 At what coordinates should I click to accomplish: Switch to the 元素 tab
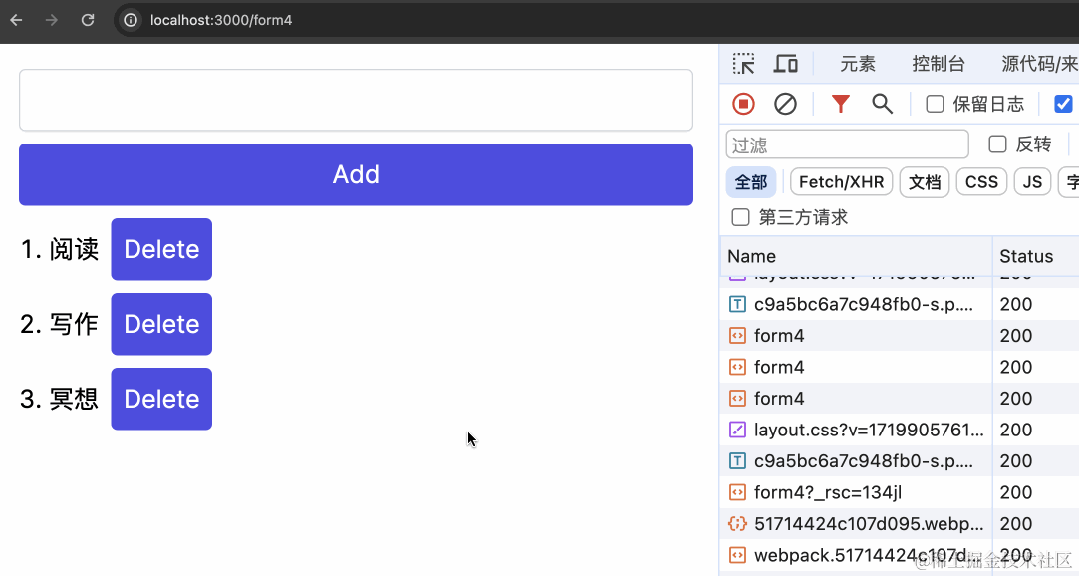tap(857, 64)
